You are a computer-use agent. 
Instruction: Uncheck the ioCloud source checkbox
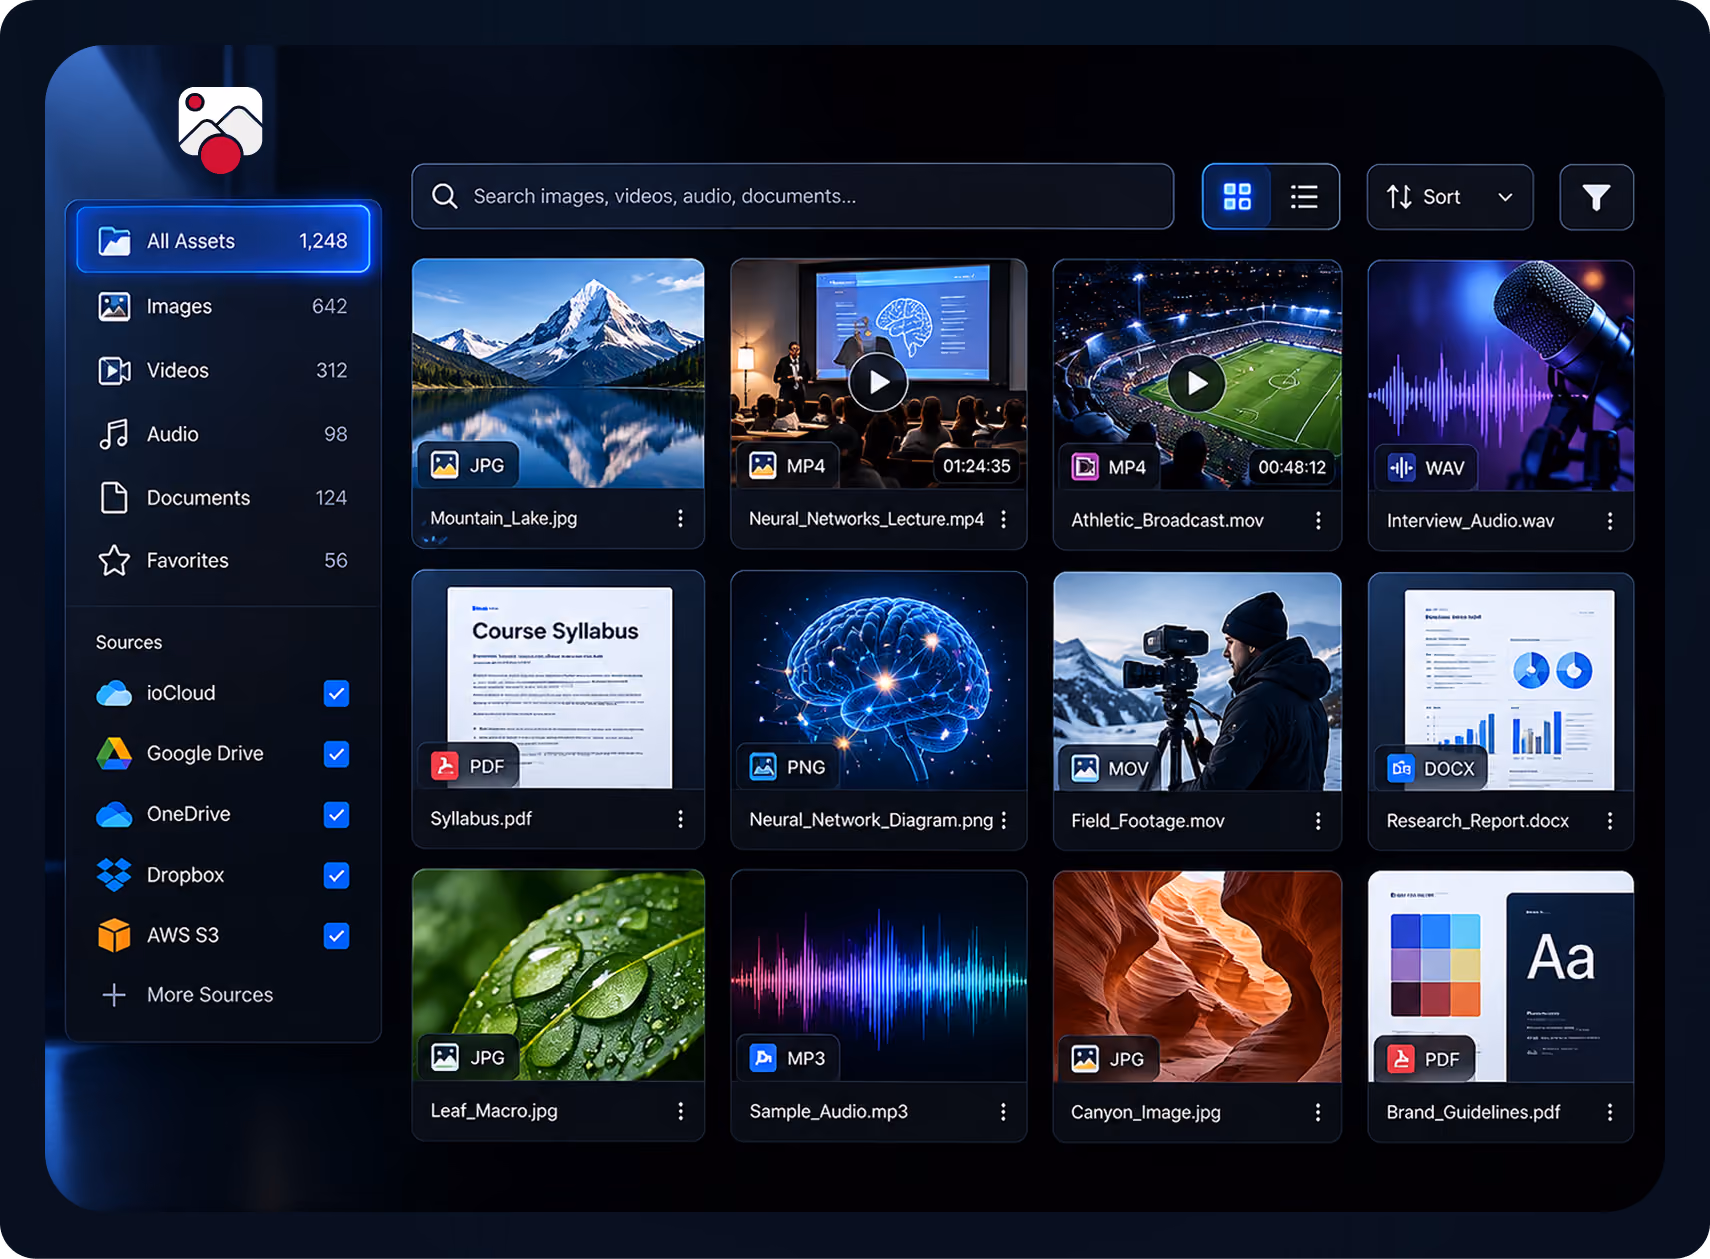[337, 693]
